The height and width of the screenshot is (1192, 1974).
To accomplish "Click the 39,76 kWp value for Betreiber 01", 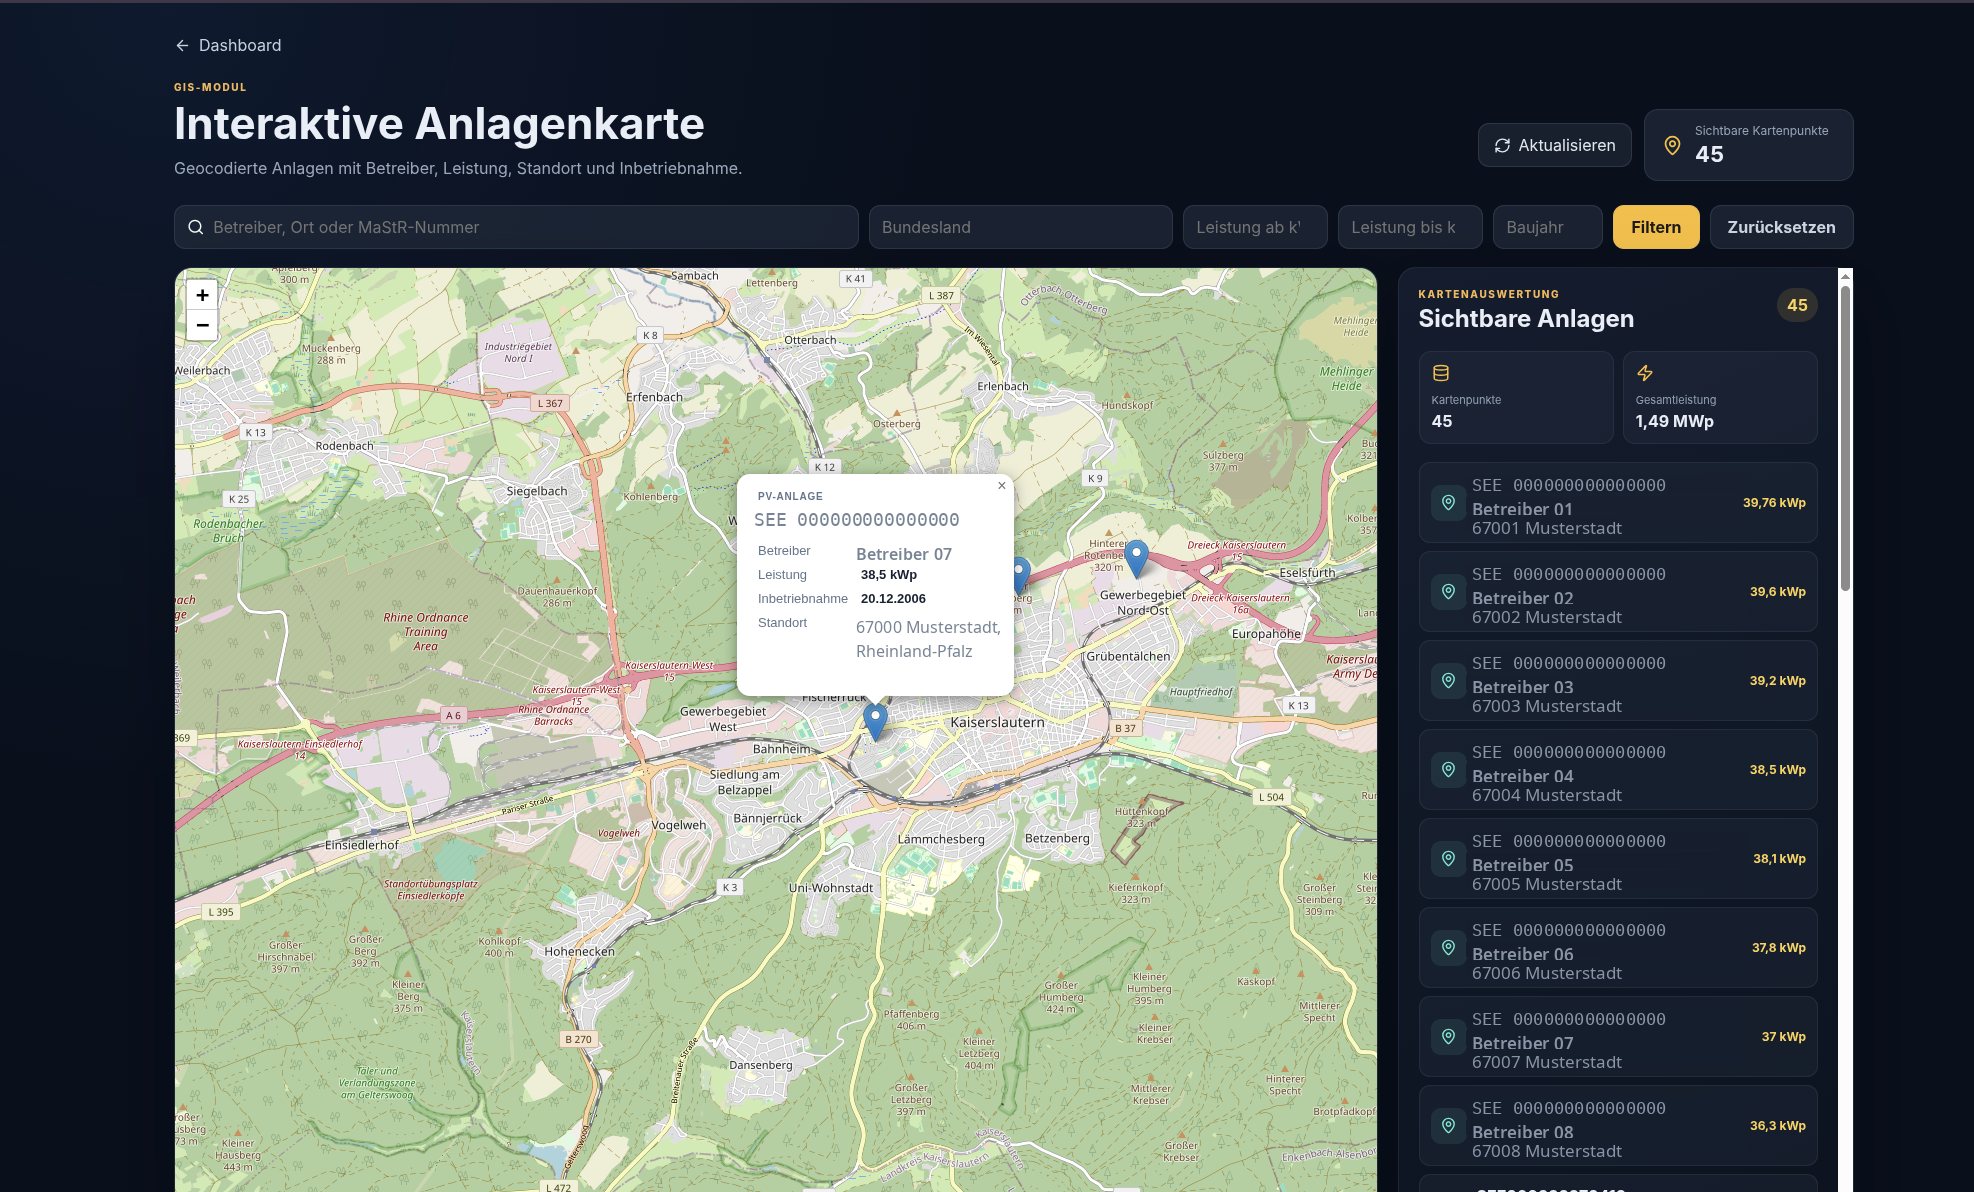I will point(1774,503).
